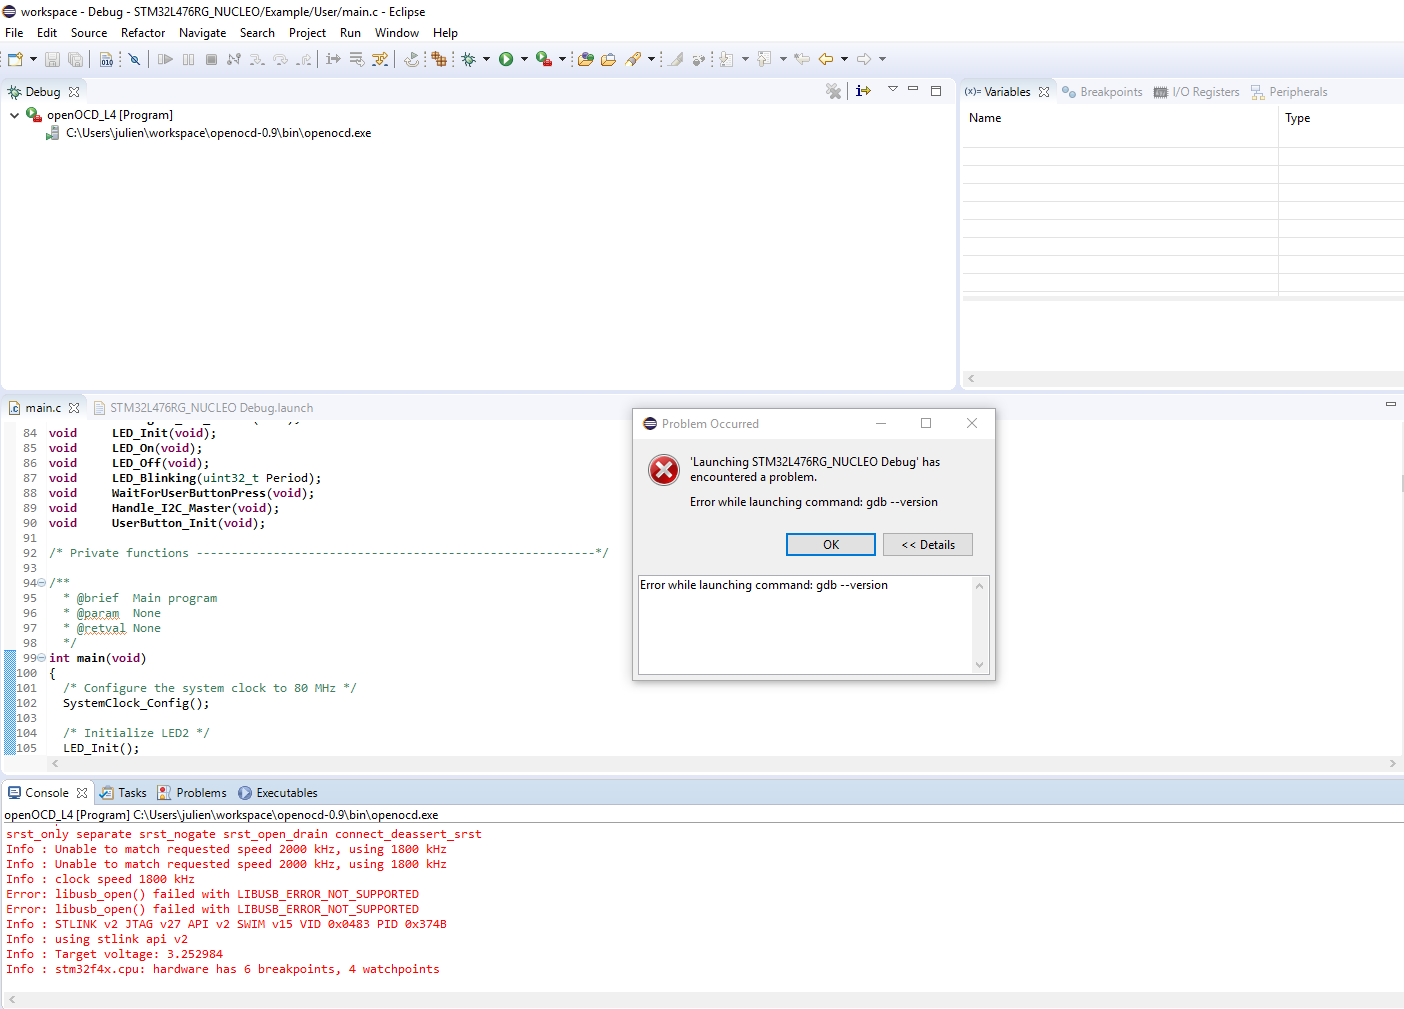Switch to the Executables tab
The height and width of the screenshot is (1009, 1404).
pyautogui.click(x=278, y=793)
